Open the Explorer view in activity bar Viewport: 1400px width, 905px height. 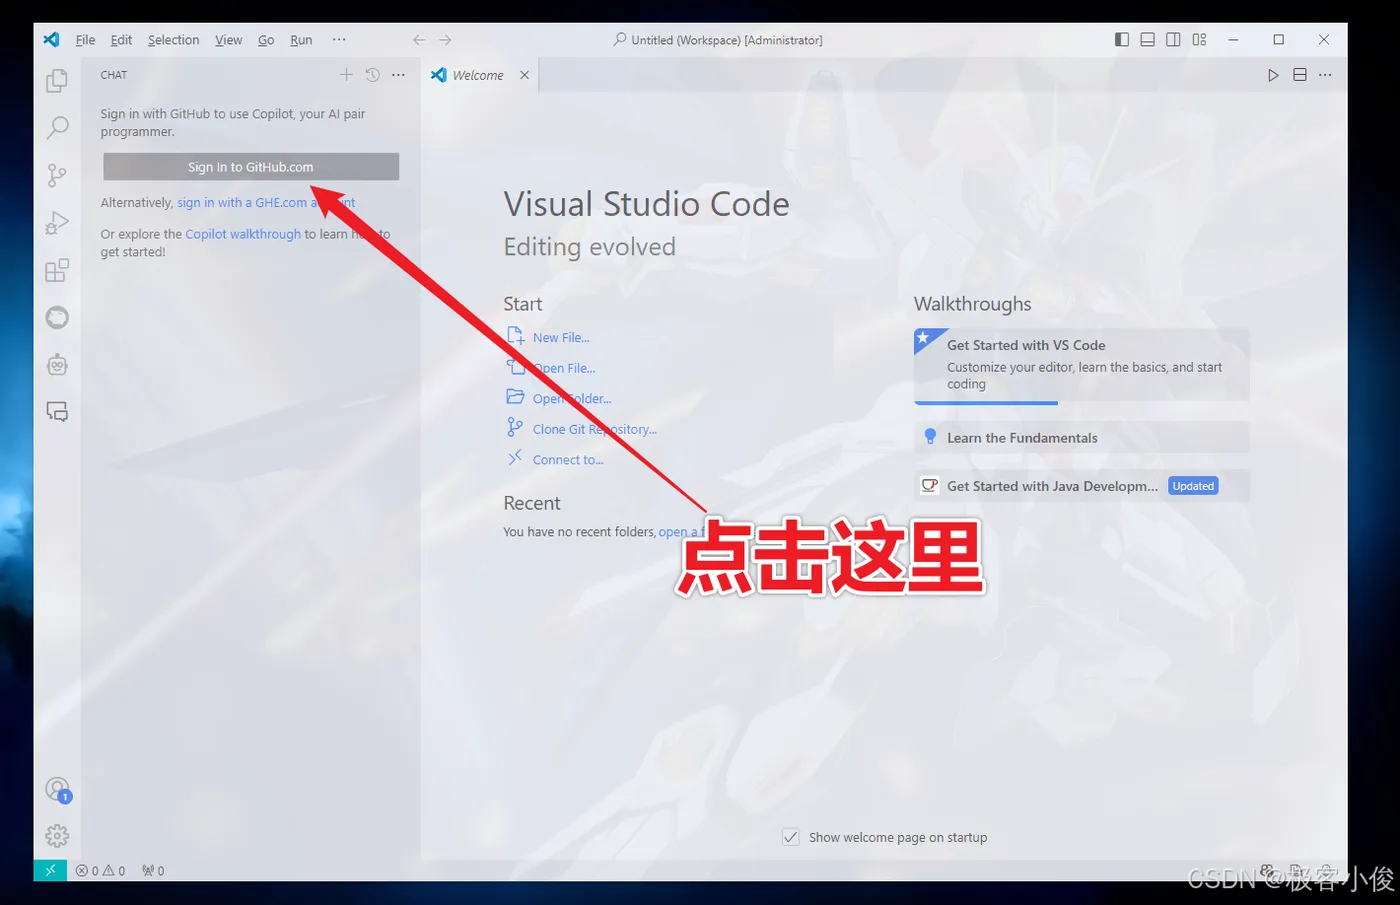point(57,80)
